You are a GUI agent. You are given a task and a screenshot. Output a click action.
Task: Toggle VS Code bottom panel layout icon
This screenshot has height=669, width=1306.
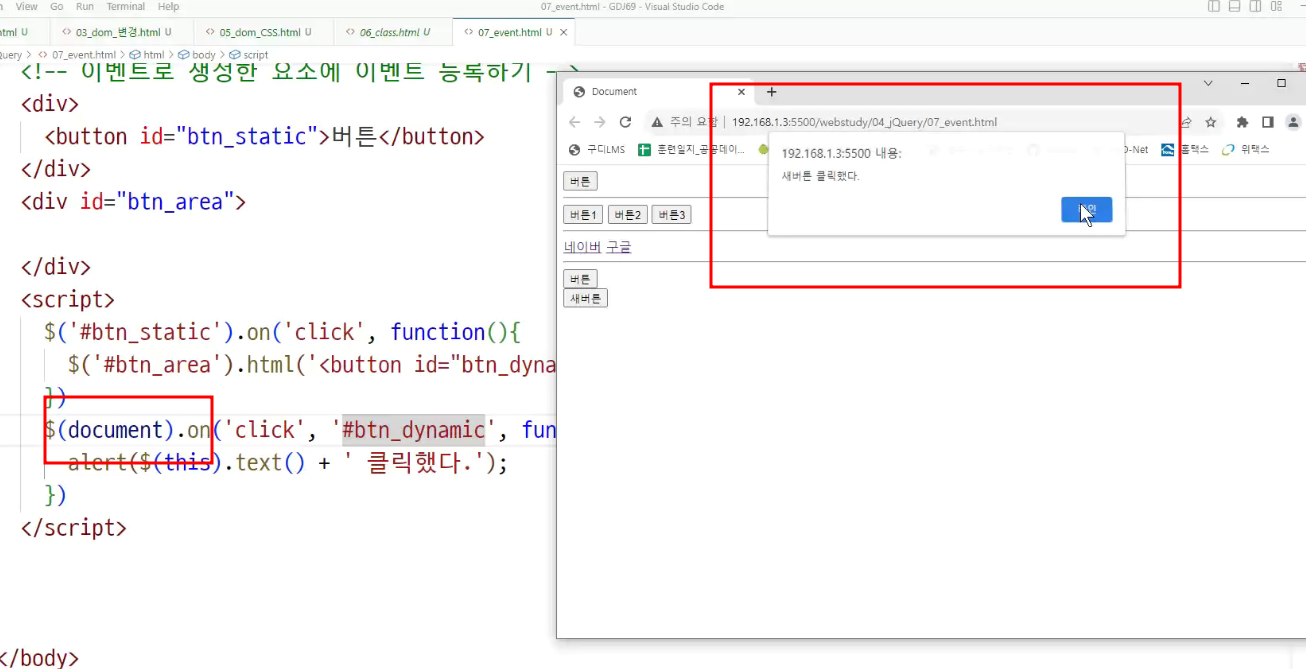[1234, 6]
